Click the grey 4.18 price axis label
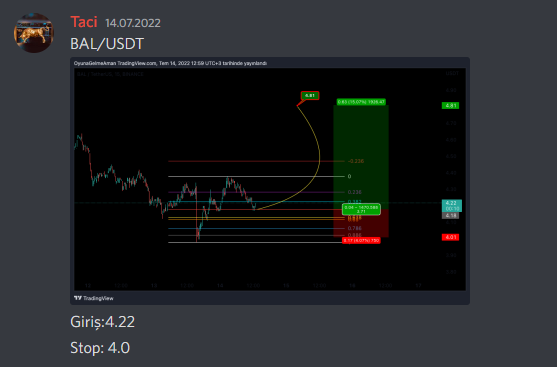 450,215
